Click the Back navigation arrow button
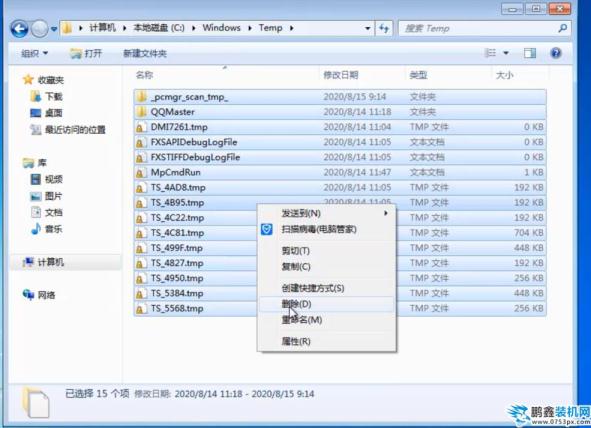Screen dimensions: 591x428 (19, 29)
